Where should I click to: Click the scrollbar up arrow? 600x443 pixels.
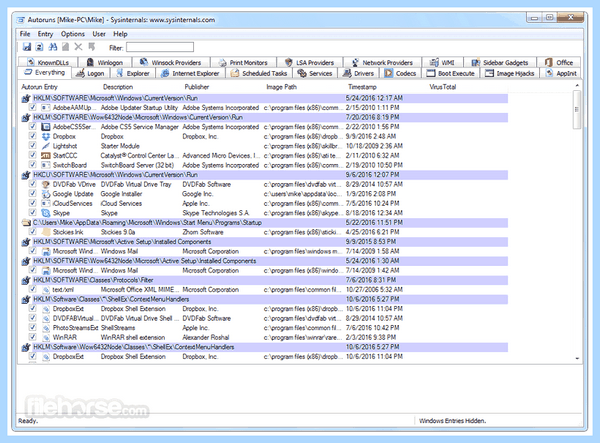pyautogui.click(x=577, y=85)
